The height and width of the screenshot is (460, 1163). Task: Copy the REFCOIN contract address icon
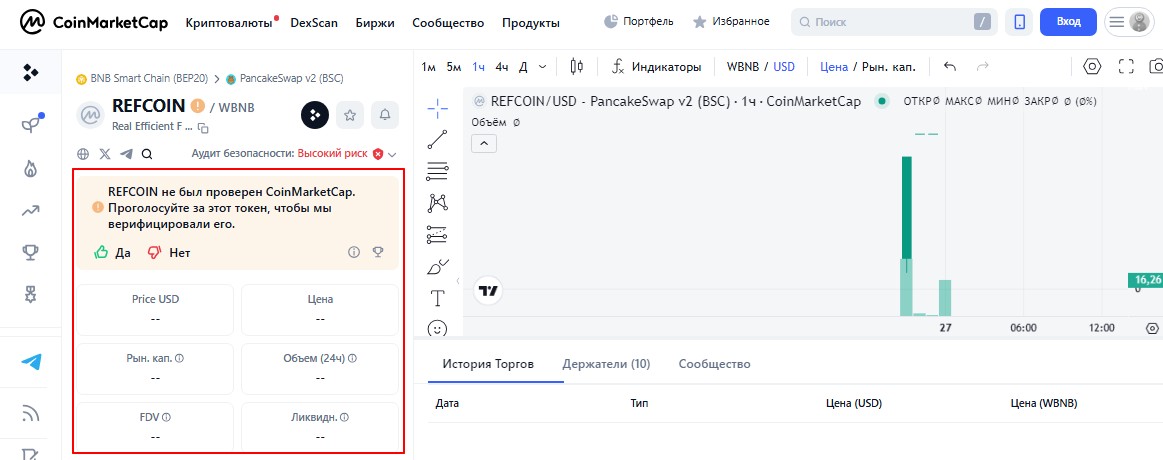pyautogui.click(x=203, y=128)
